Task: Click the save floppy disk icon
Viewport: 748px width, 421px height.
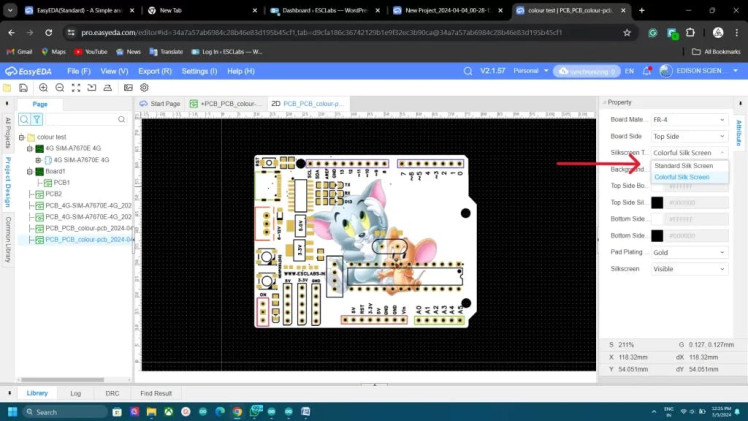Action: [24, 88]
